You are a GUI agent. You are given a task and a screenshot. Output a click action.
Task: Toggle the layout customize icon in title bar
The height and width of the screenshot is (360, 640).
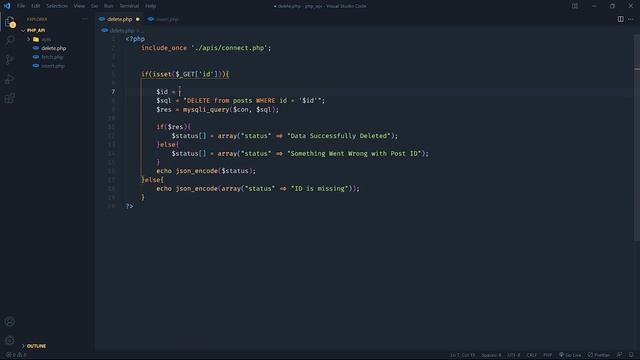pyautogui.click(x=575, y=6)
